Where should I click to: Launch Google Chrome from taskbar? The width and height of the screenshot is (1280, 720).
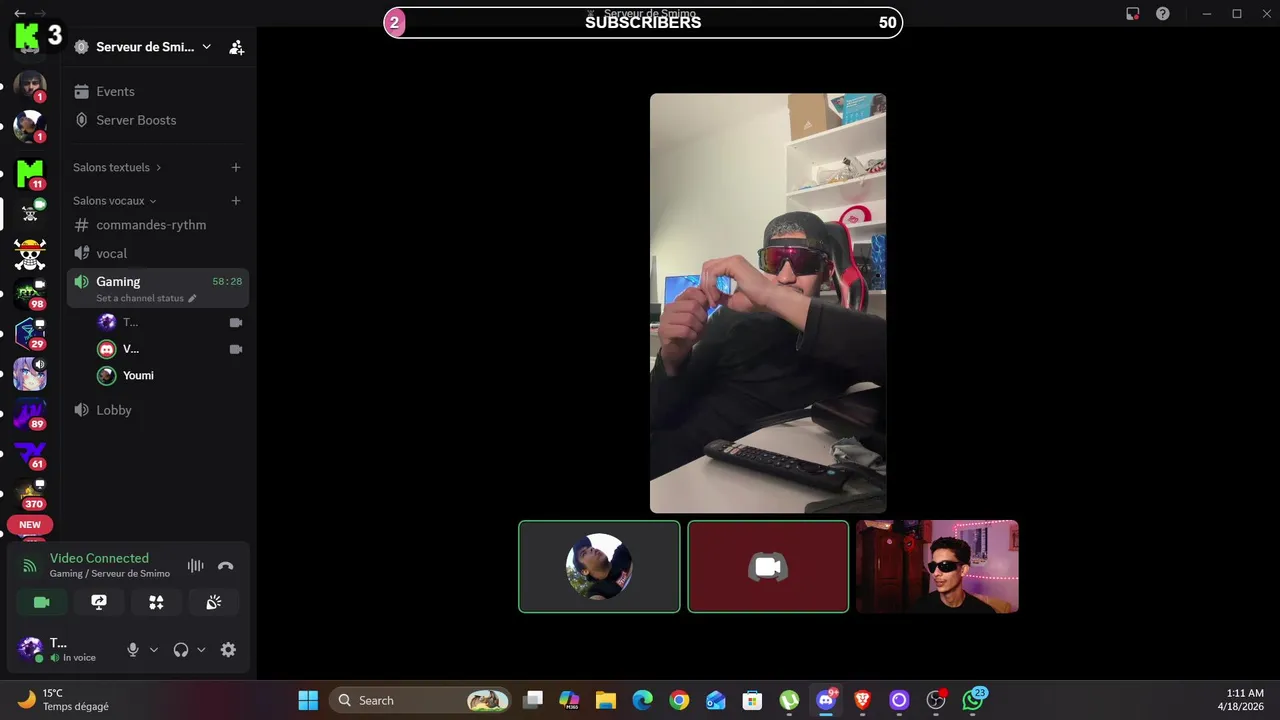tap(679, 700)
